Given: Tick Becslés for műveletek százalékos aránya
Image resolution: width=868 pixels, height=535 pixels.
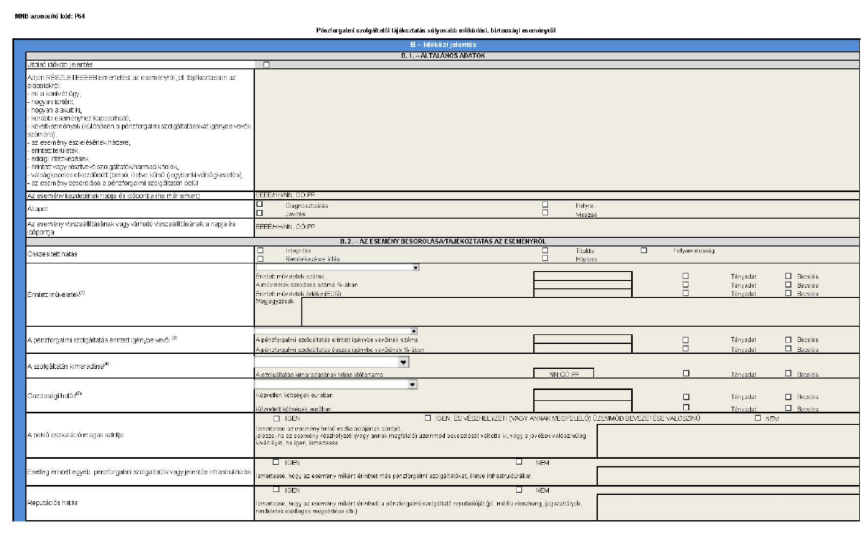Looking at the screenshot, I should point(788,285).
